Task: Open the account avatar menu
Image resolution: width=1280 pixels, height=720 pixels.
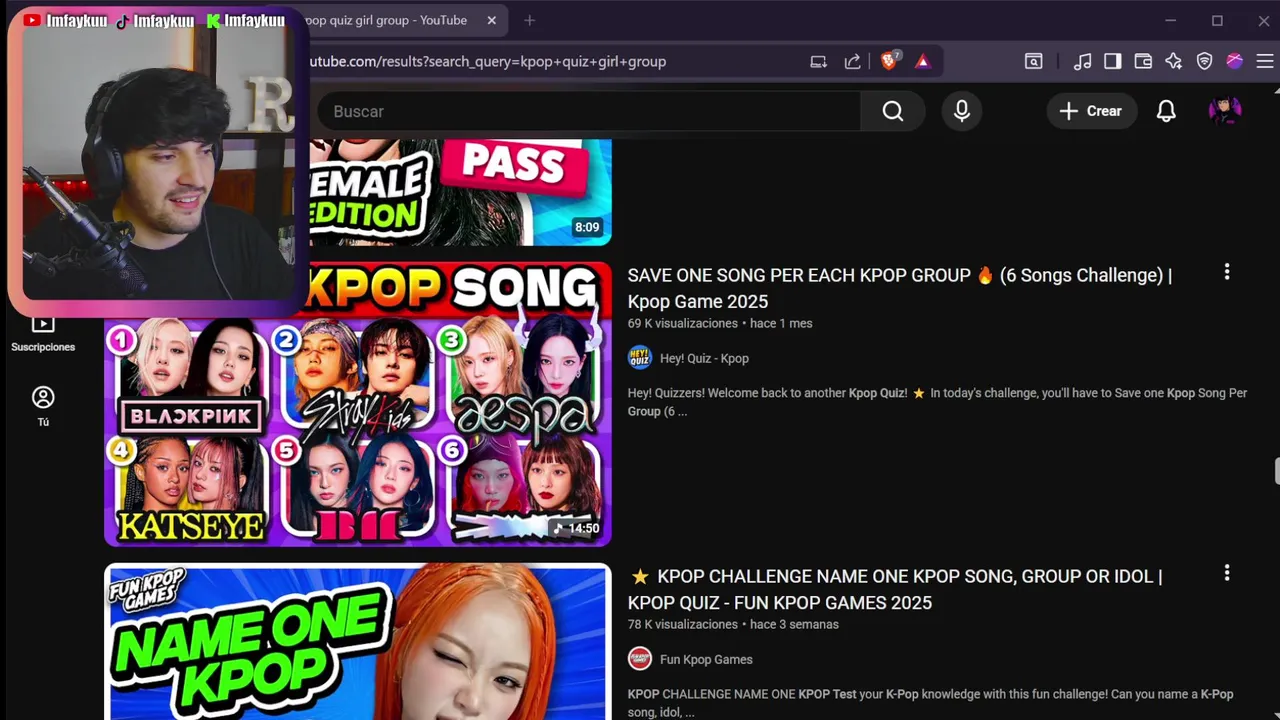Action: point(1225,111)
